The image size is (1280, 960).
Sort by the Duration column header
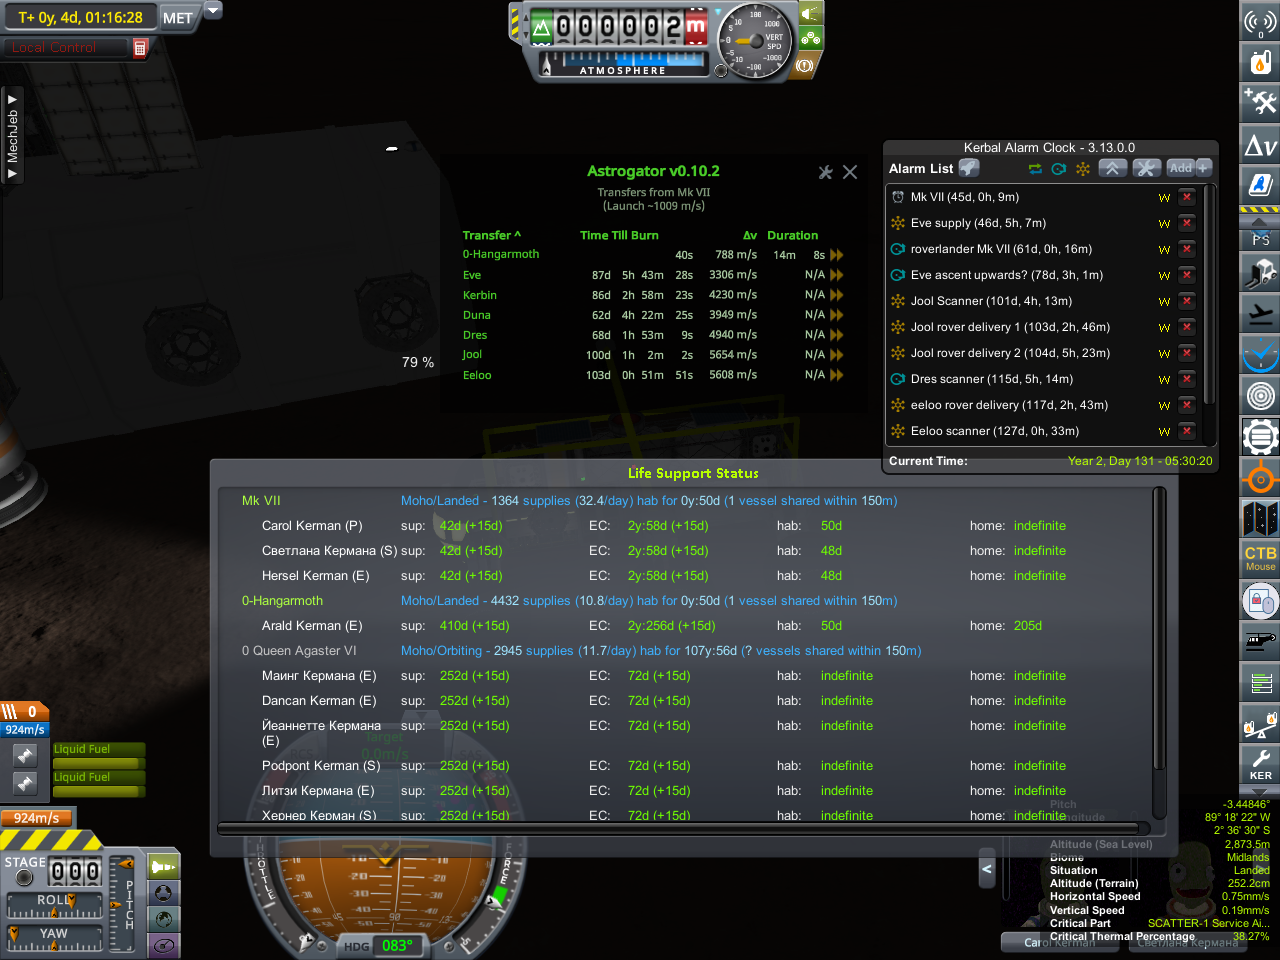792,236
